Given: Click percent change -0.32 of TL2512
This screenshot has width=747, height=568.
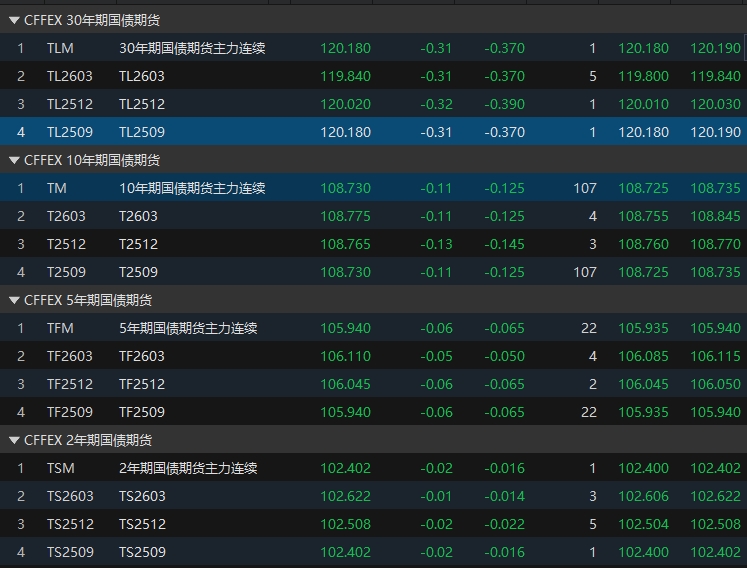Looking at the screenshot, I should pos(436,104).
